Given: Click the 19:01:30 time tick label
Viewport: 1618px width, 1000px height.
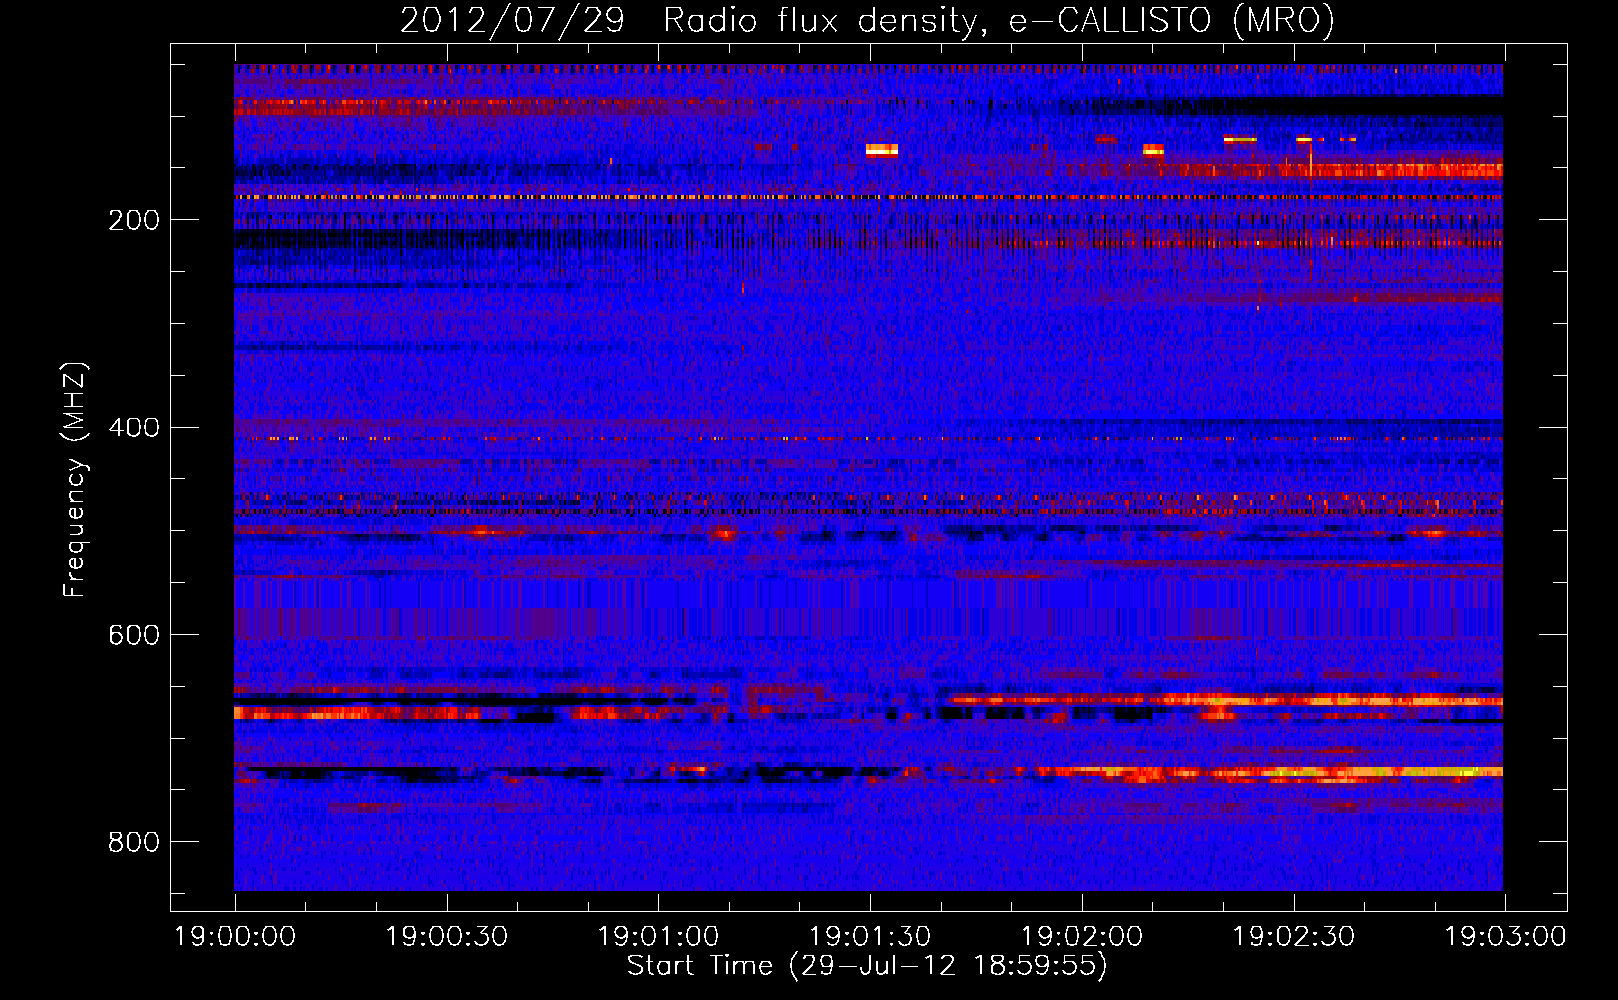Looking at the screenshot, I should point(870,937).
